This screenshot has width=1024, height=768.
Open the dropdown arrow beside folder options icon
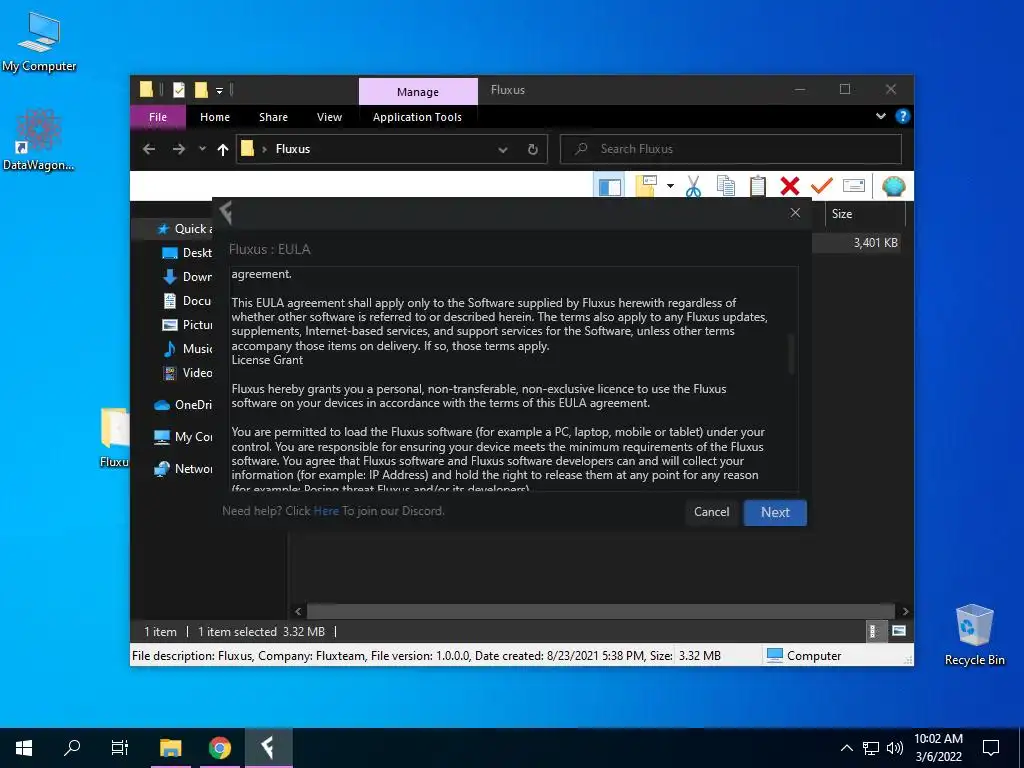click(670, 186)
